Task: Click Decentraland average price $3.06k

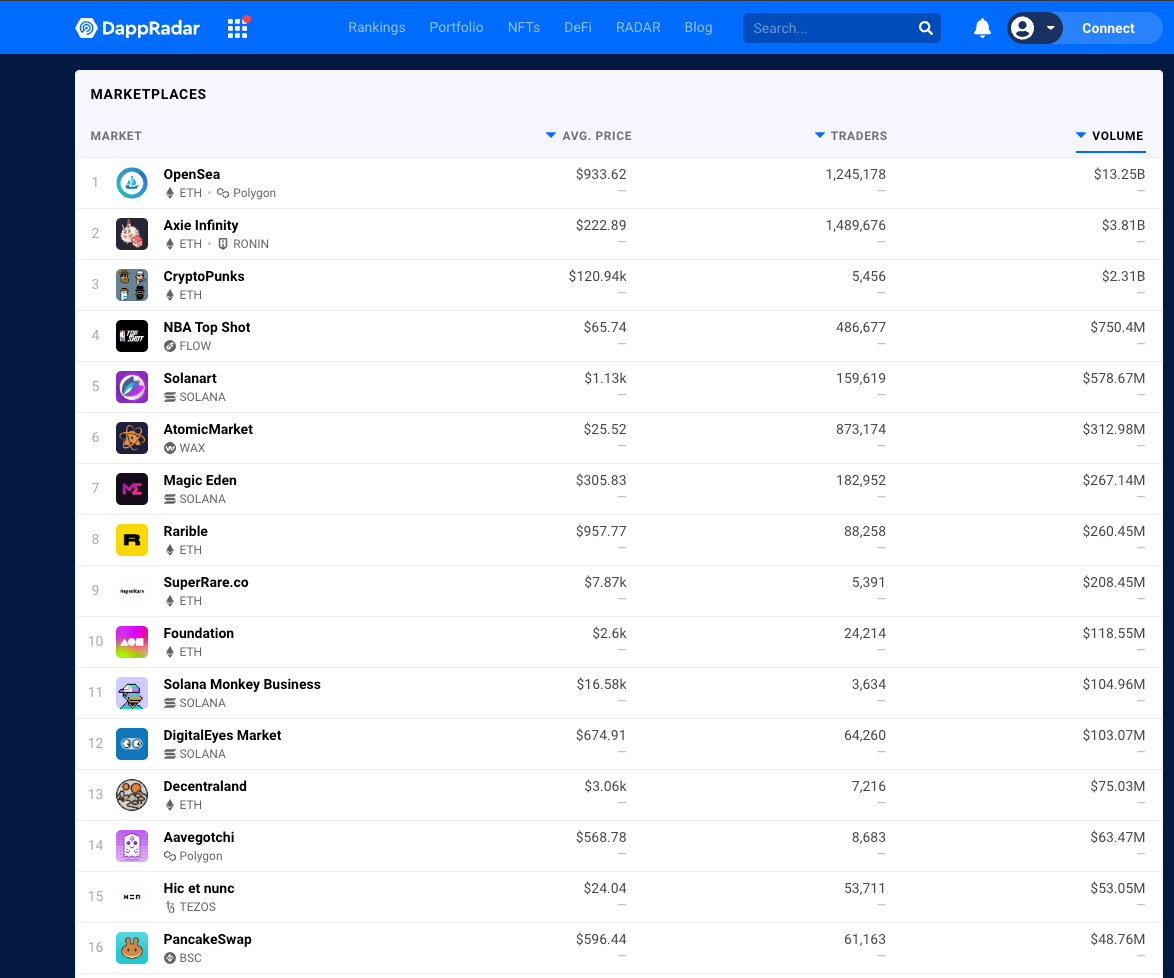Action: (605, 786)
